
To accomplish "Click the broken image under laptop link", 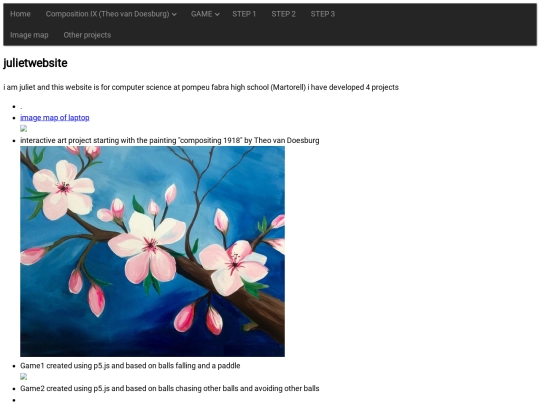I will tap(23, 129).
